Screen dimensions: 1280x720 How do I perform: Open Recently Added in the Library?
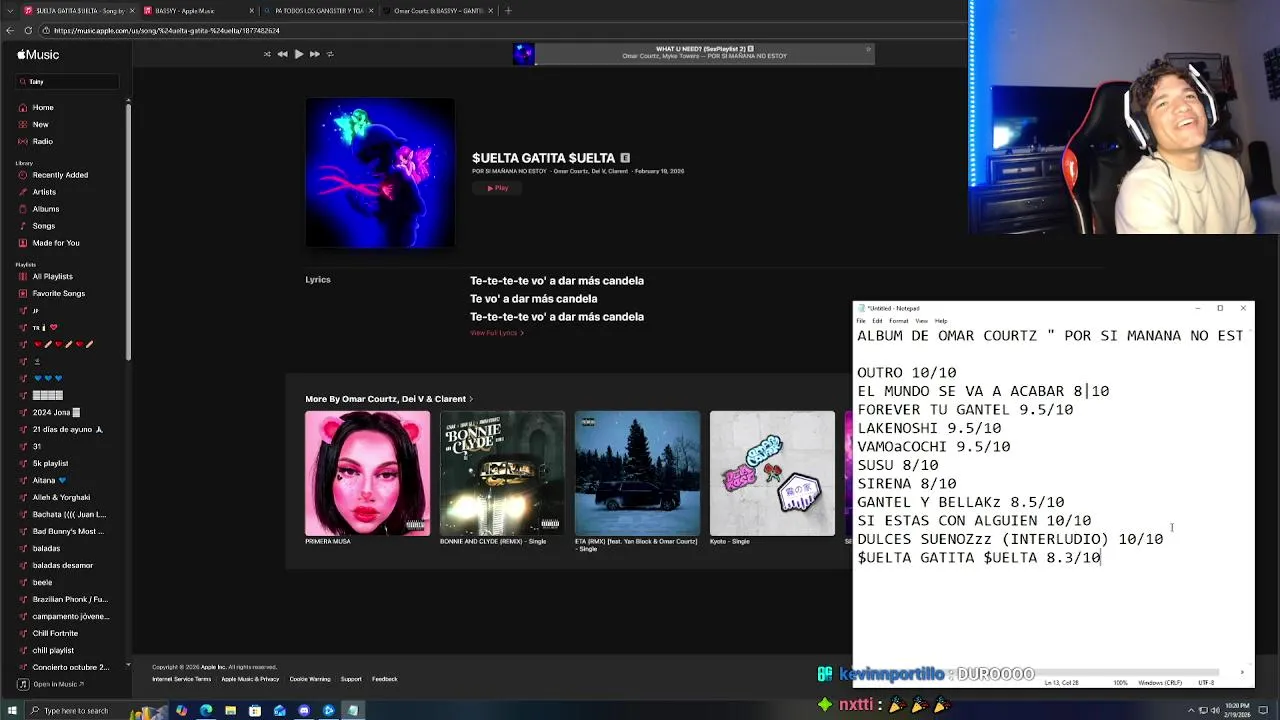pos(60,175)
